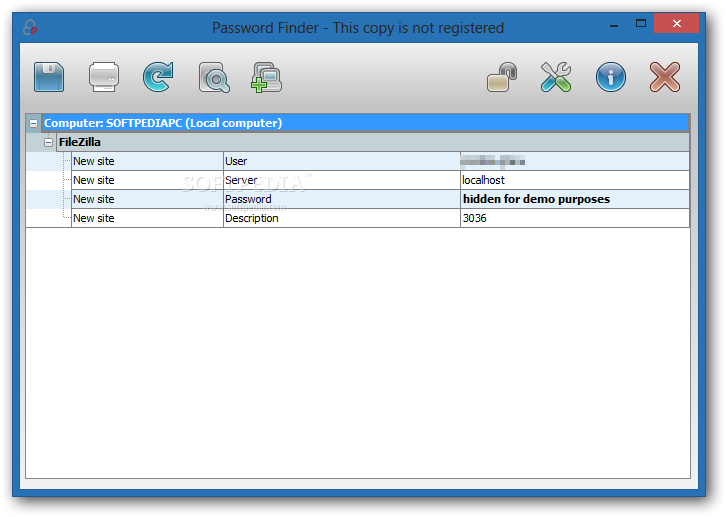Select the New site cell in Password row
The image size is (726, 517).
point(147,199)
